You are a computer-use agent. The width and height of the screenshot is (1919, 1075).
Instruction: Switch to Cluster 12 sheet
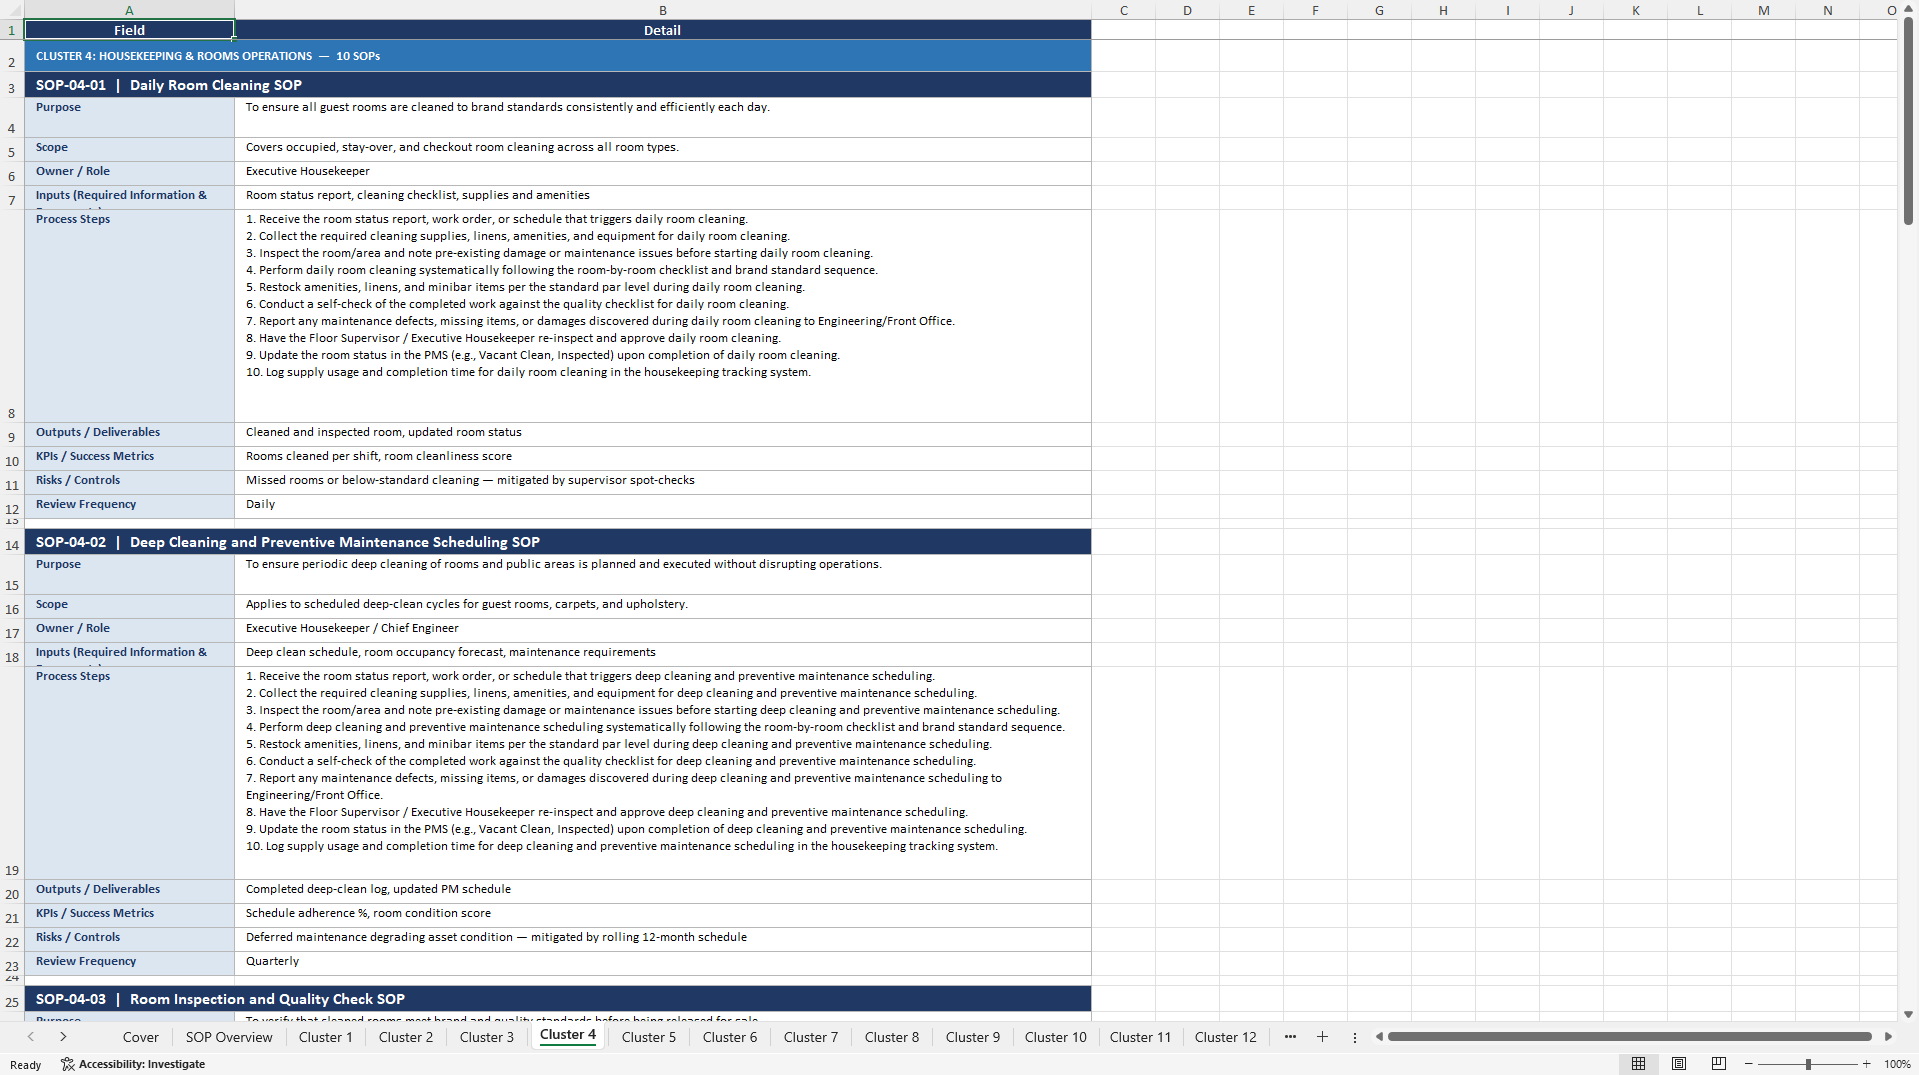coord(1226,1037)
